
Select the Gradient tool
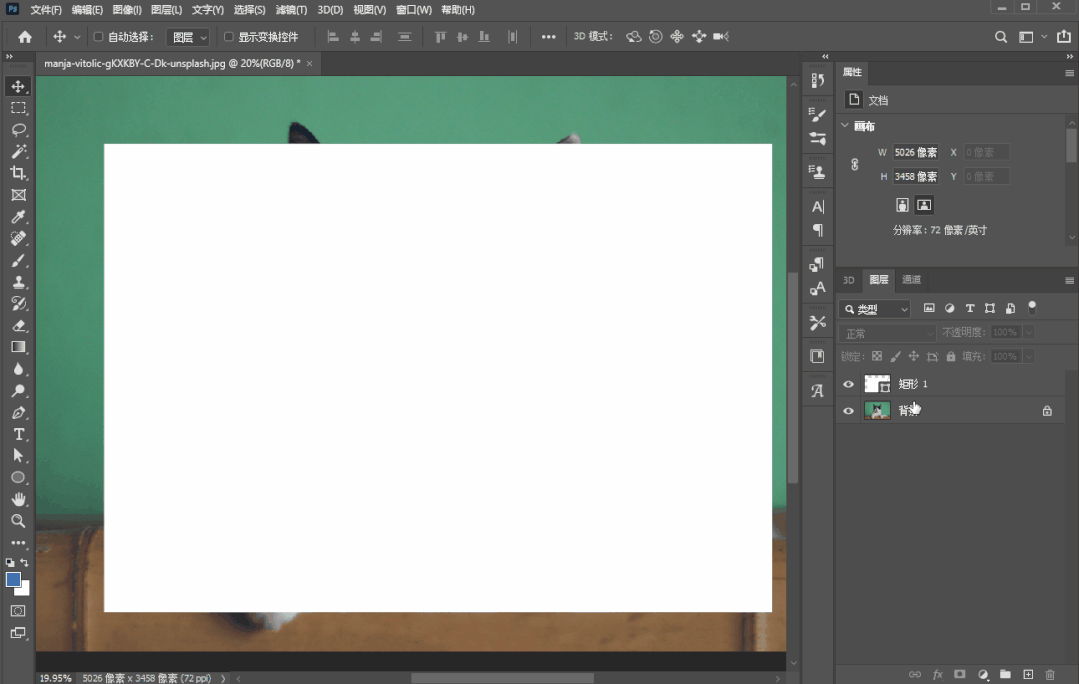click(19, 347)
